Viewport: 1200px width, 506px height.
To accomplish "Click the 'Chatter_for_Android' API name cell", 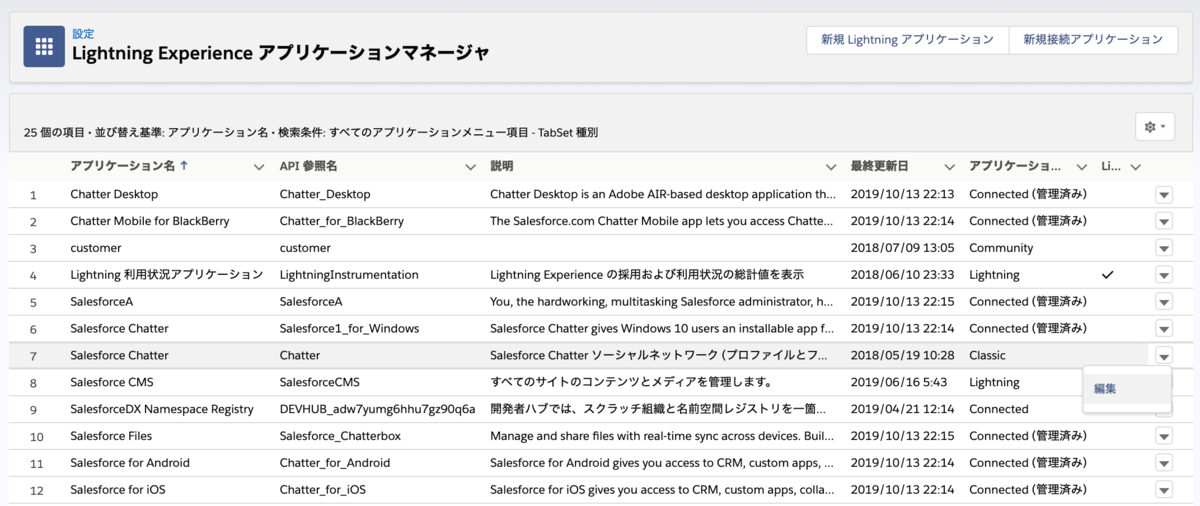I will pyautogui.click(x=335, y=463).
